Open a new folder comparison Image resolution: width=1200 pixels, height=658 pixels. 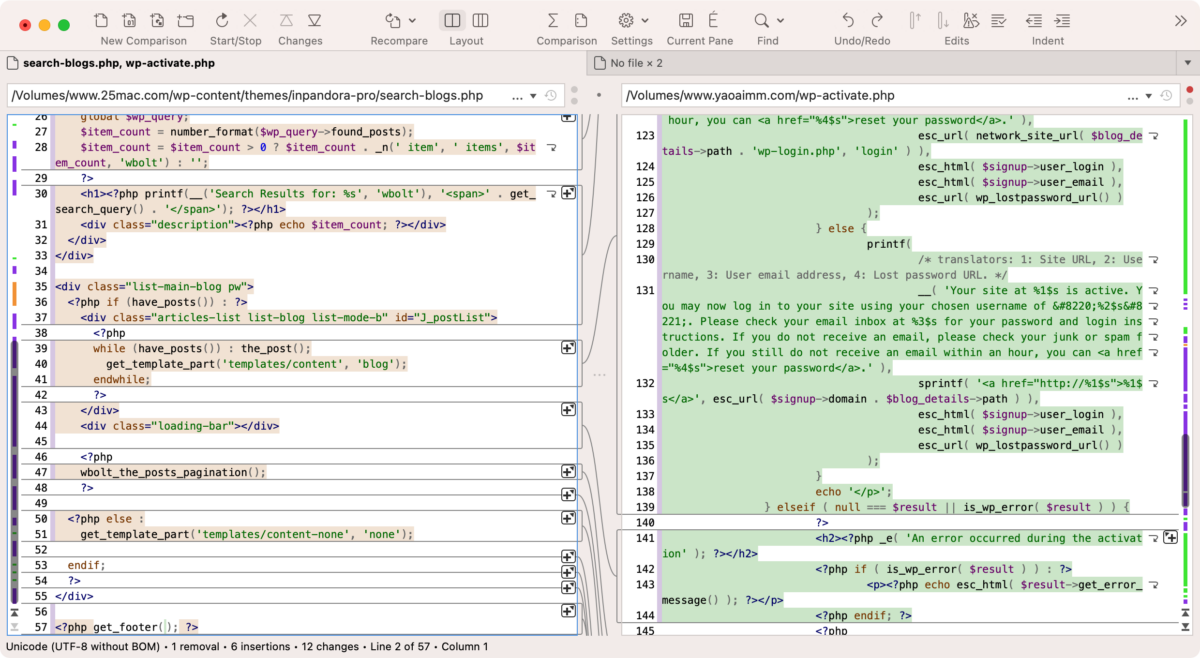coord(186,20)
